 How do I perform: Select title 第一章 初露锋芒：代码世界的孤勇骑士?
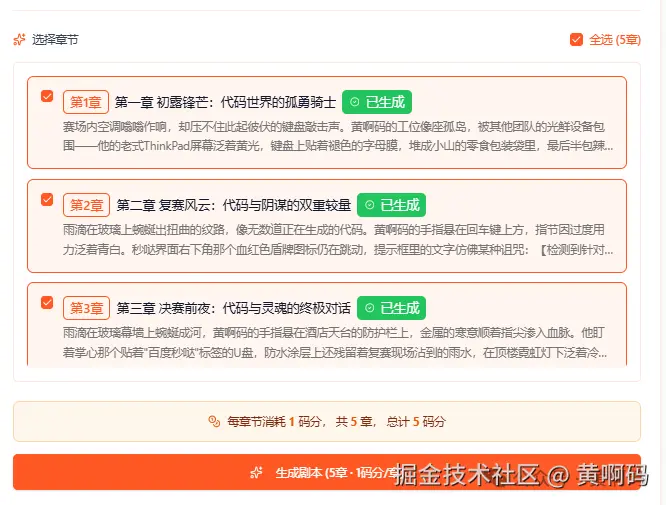pyautogui.click(x=225, y=102)
